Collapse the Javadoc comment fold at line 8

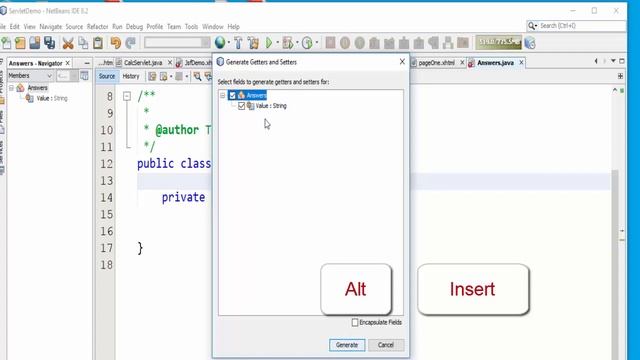(x=127, y=96)
